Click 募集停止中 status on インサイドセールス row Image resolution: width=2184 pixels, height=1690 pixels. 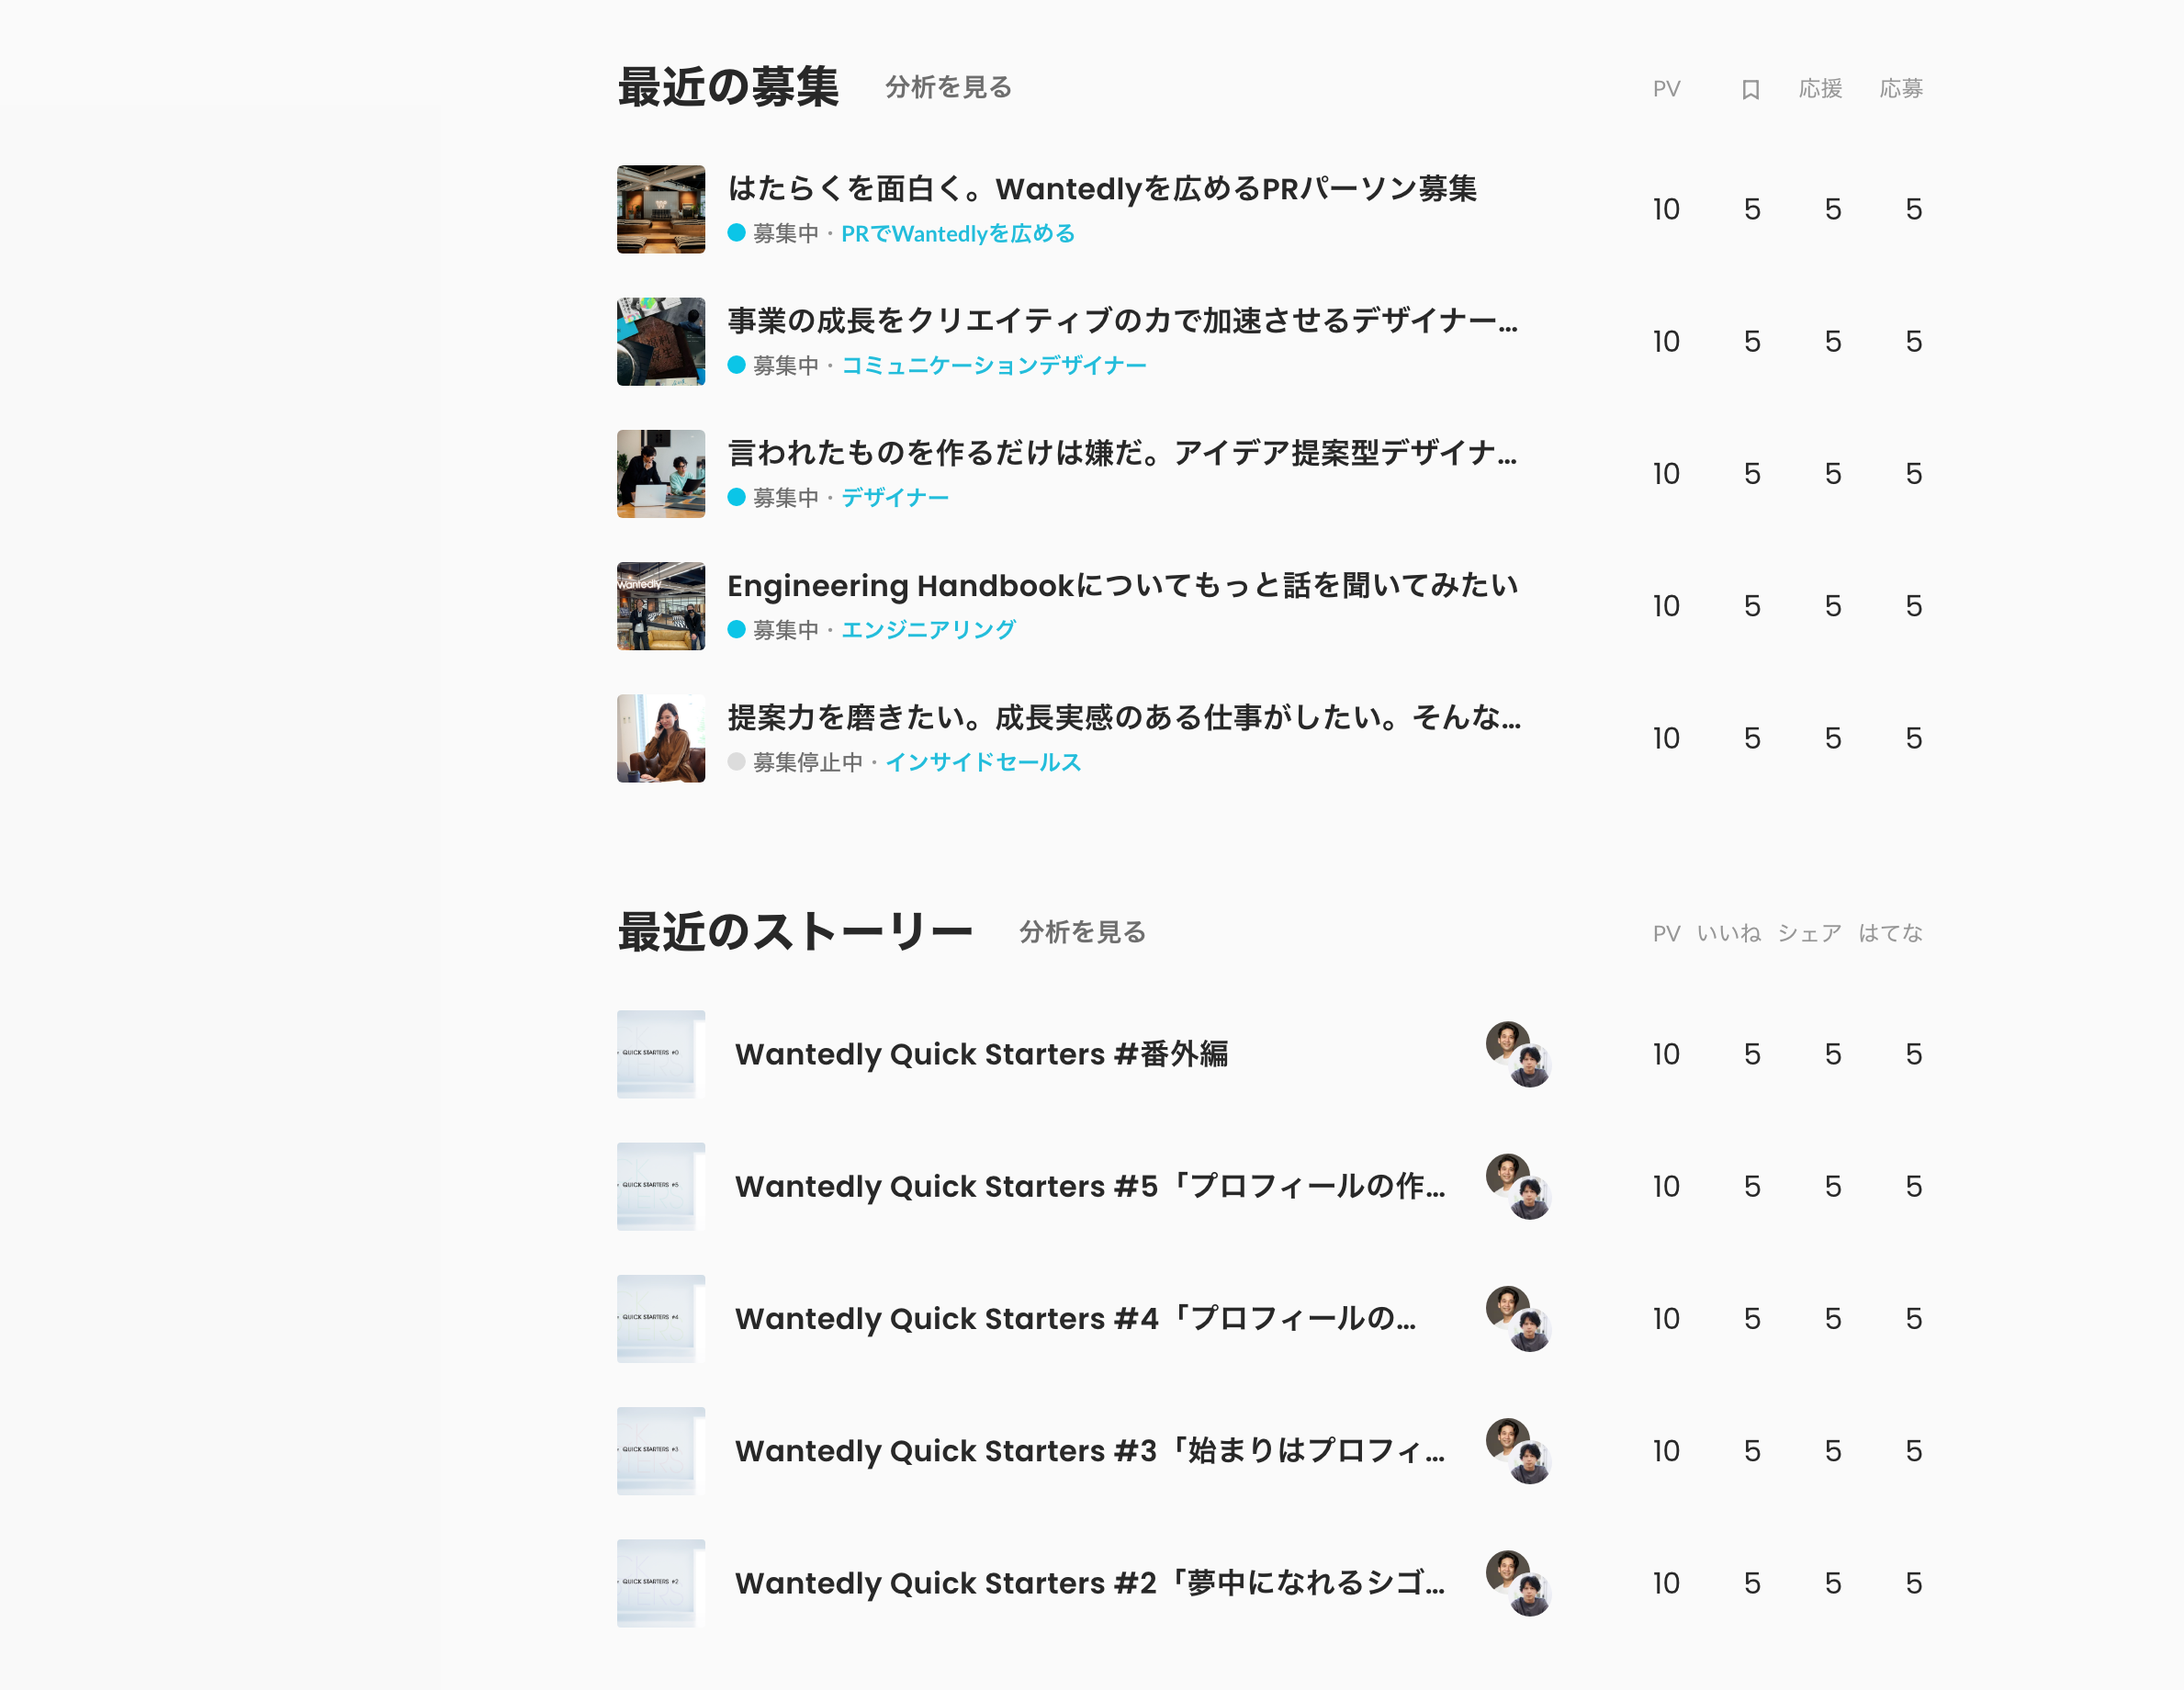pyautogui.click(x=807, y=762)
